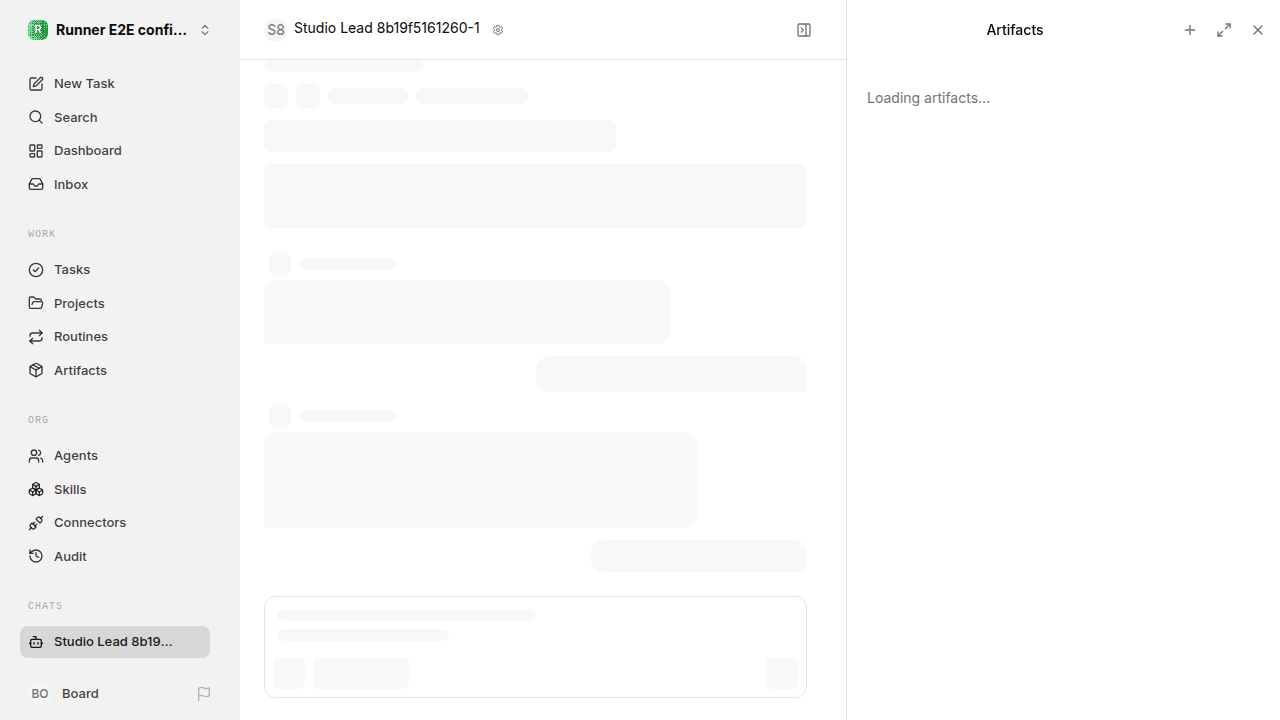Open the Dashboard grid icon
Image resolution: width=1280 pixels, height=720 pixels.
click(x=36, y=151)
